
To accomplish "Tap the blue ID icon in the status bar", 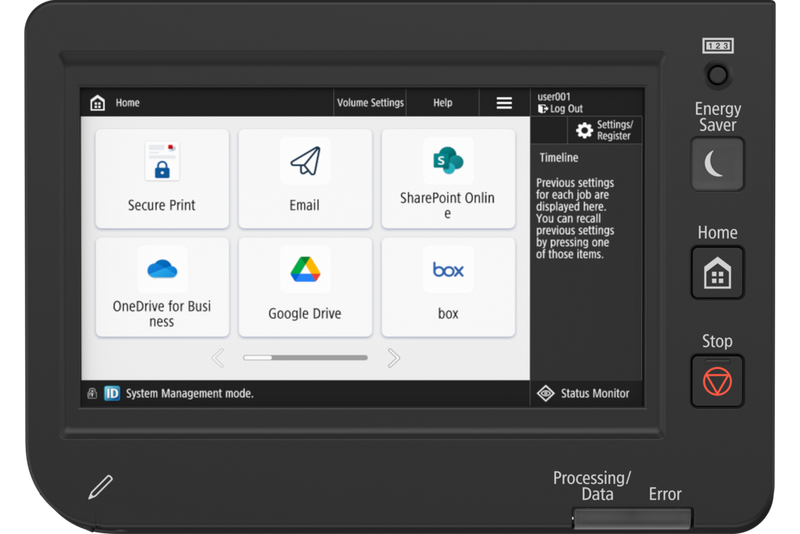I will point(112,393).
